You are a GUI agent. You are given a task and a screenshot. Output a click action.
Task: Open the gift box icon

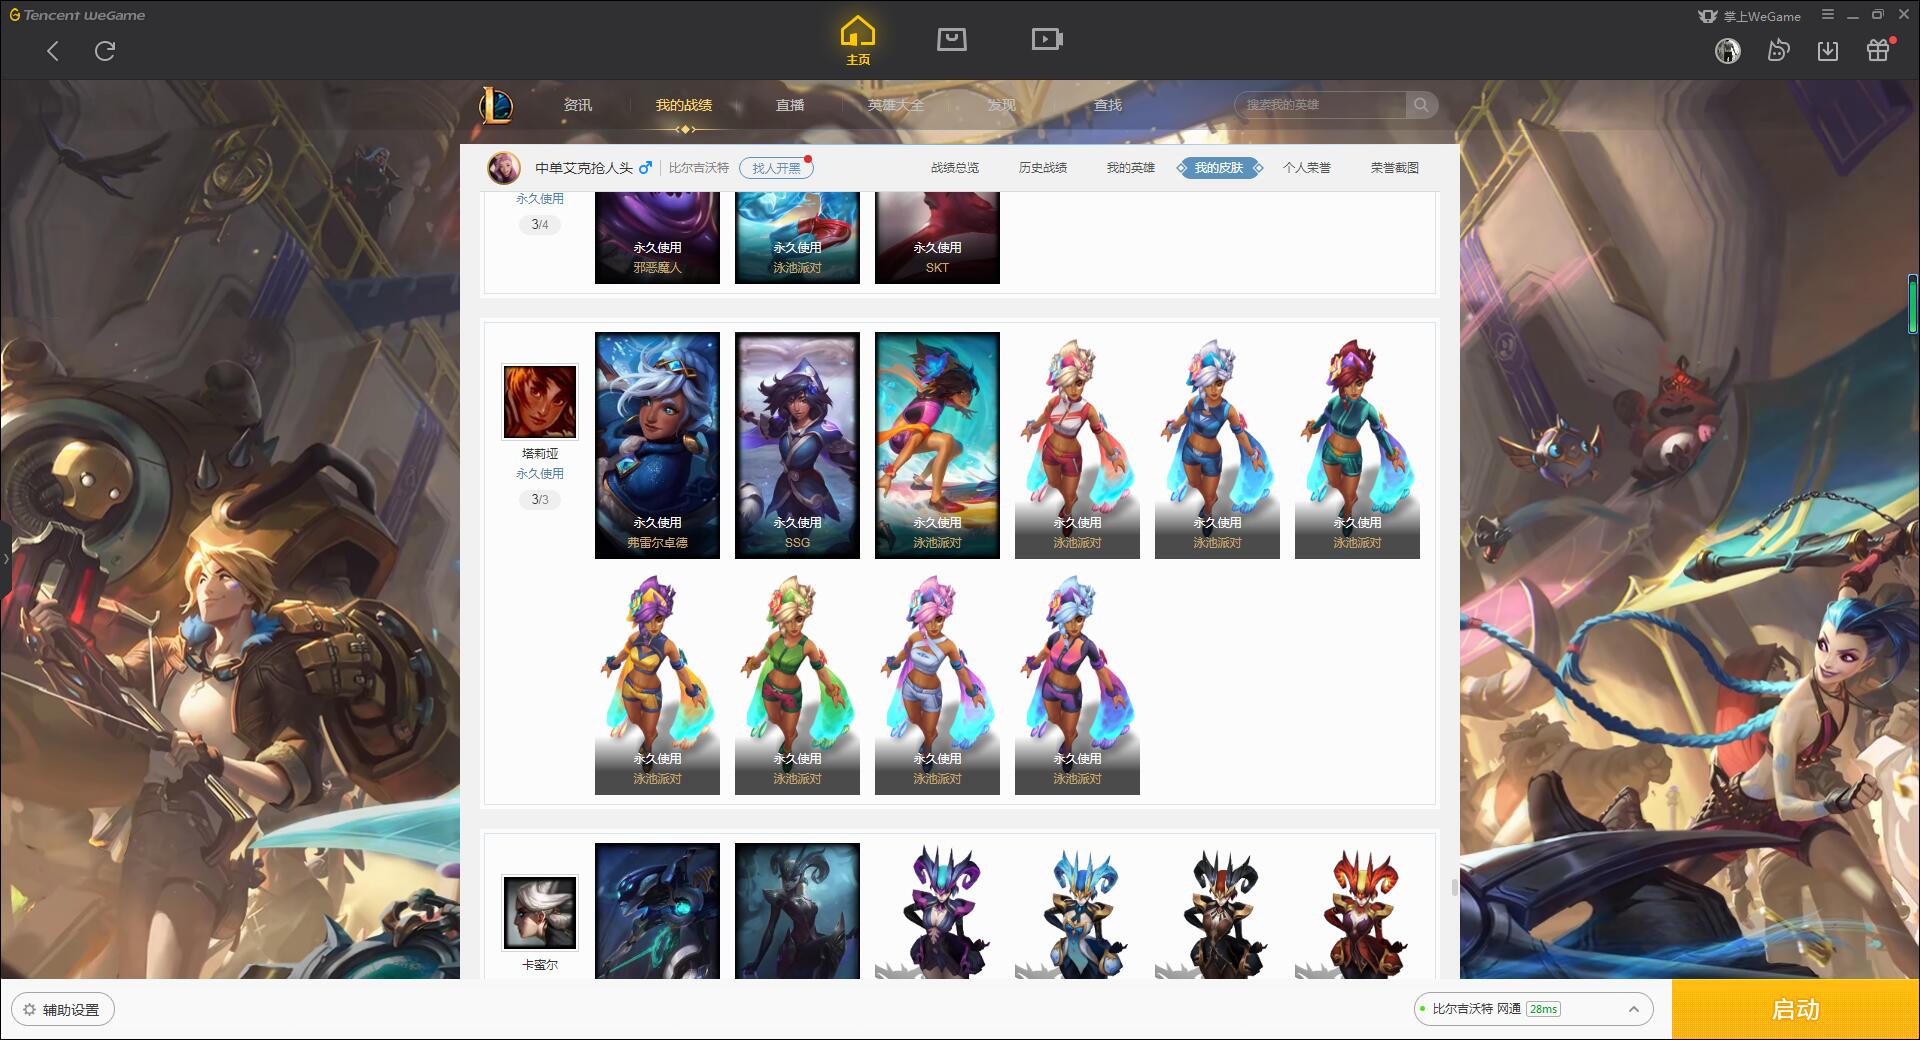coord(1878,50)
